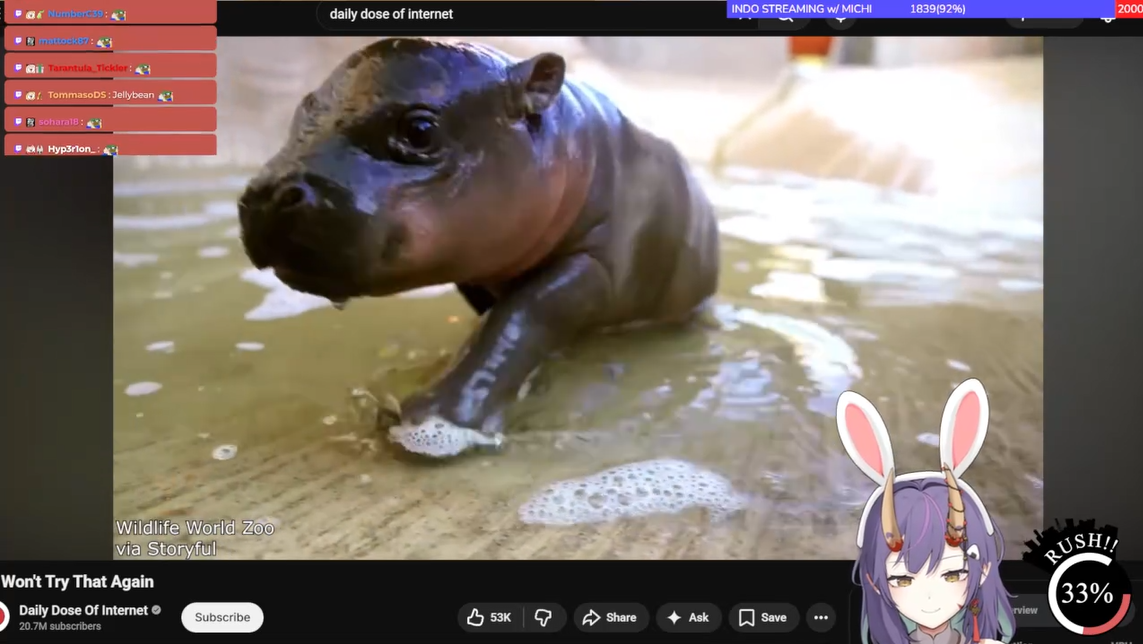This screenshot has height=644, width=1143.
Task: Click the sohara18 chat username
Action: (x=58, y=122)
